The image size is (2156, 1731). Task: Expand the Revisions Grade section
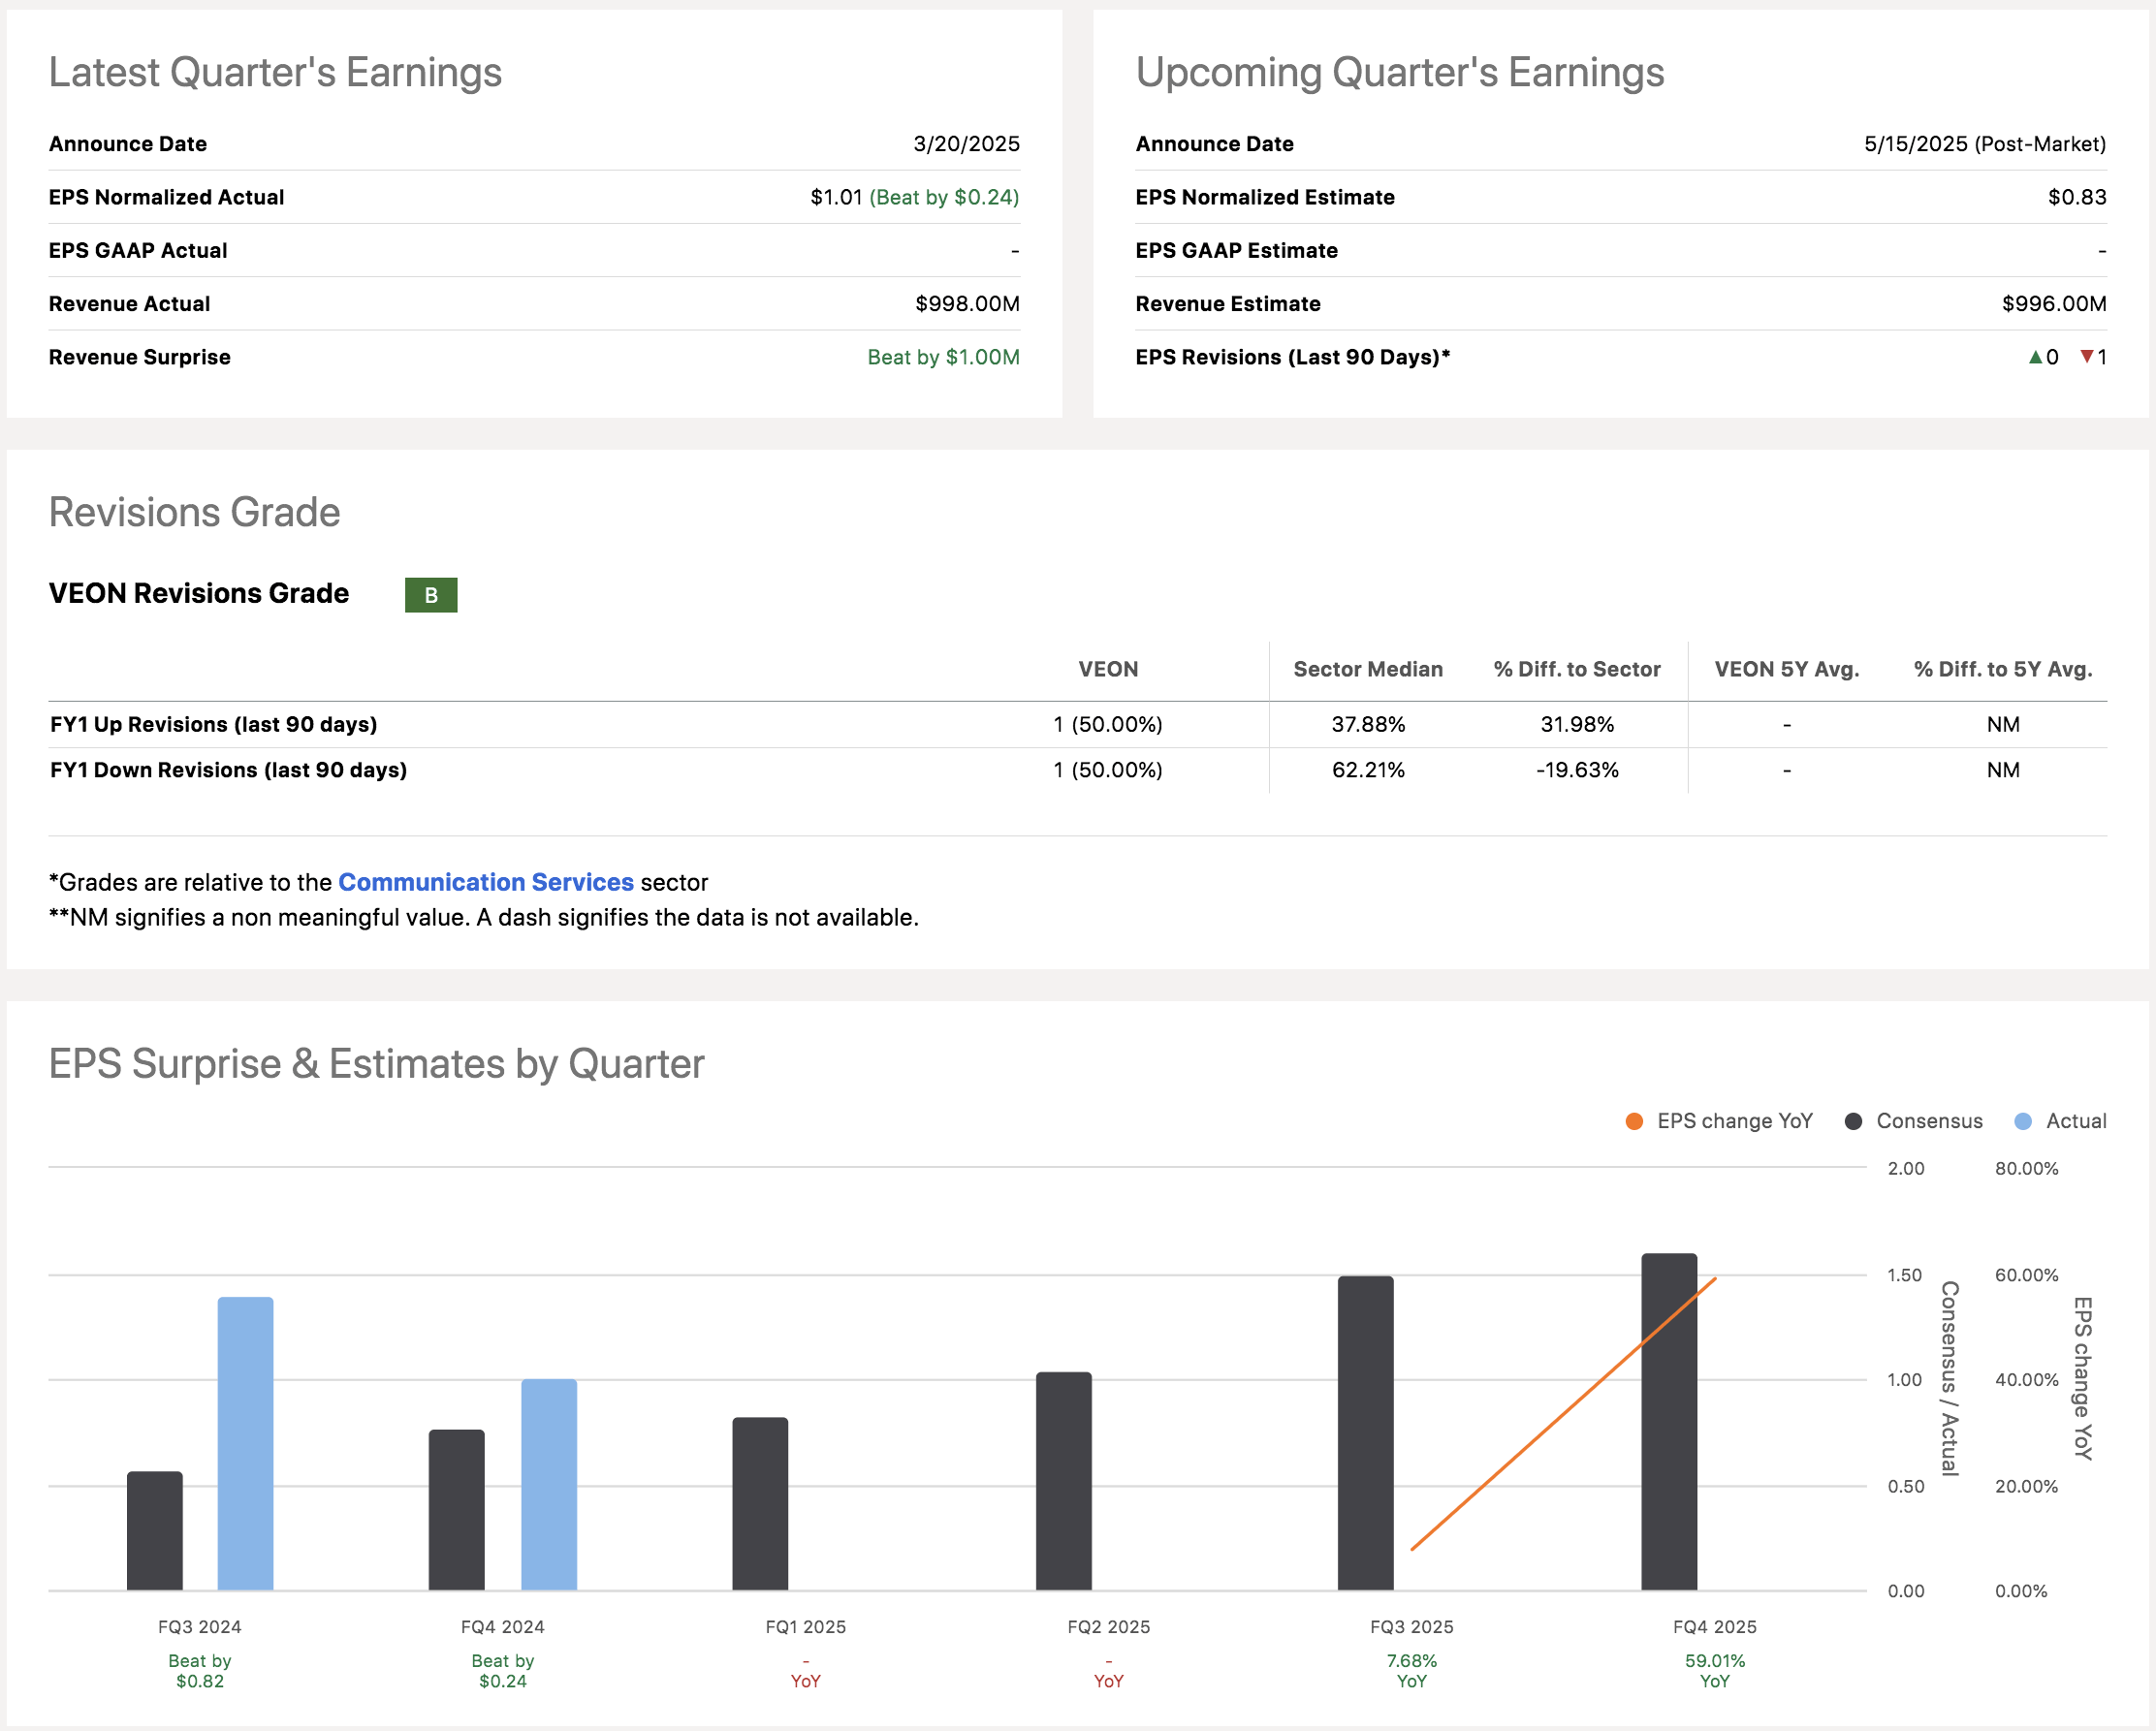(x=194, y=512)
